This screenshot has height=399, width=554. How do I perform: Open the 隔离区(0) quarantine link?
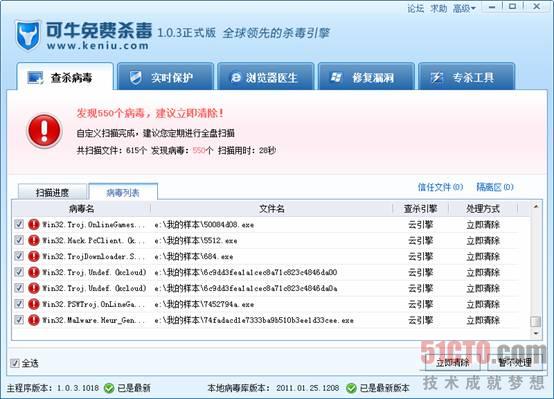click(495, 187)
